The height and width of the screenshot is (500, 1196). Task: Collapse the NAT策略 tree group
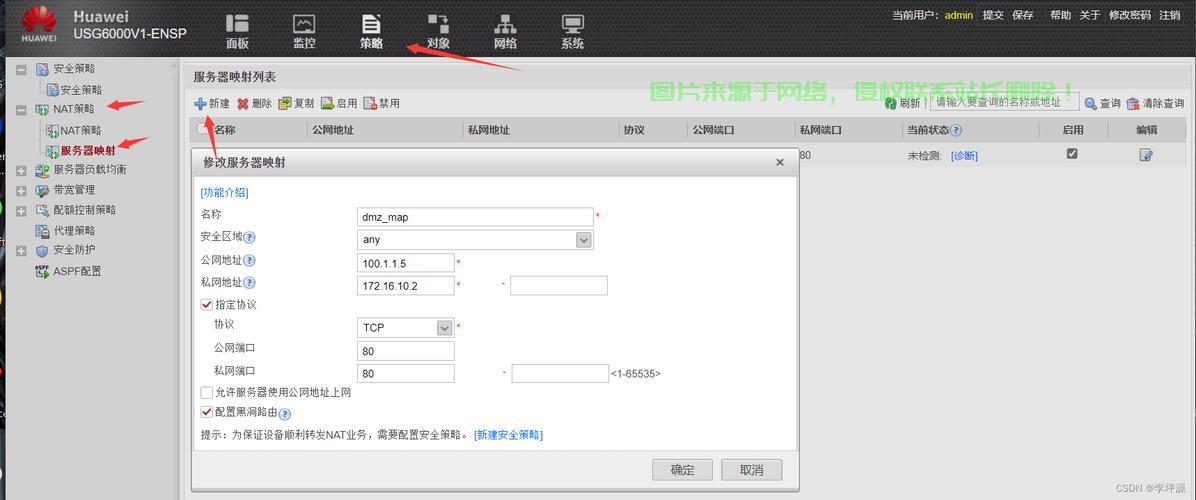pos(21,111)
